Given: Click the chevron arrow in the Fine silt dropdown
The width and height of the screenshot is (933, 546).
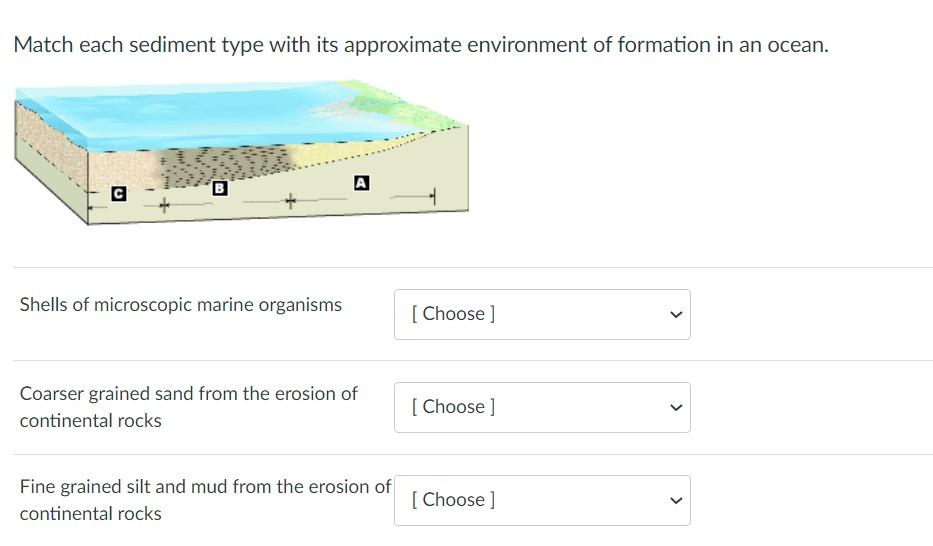Looking at the screenshot, I should [x=676, y=500].
